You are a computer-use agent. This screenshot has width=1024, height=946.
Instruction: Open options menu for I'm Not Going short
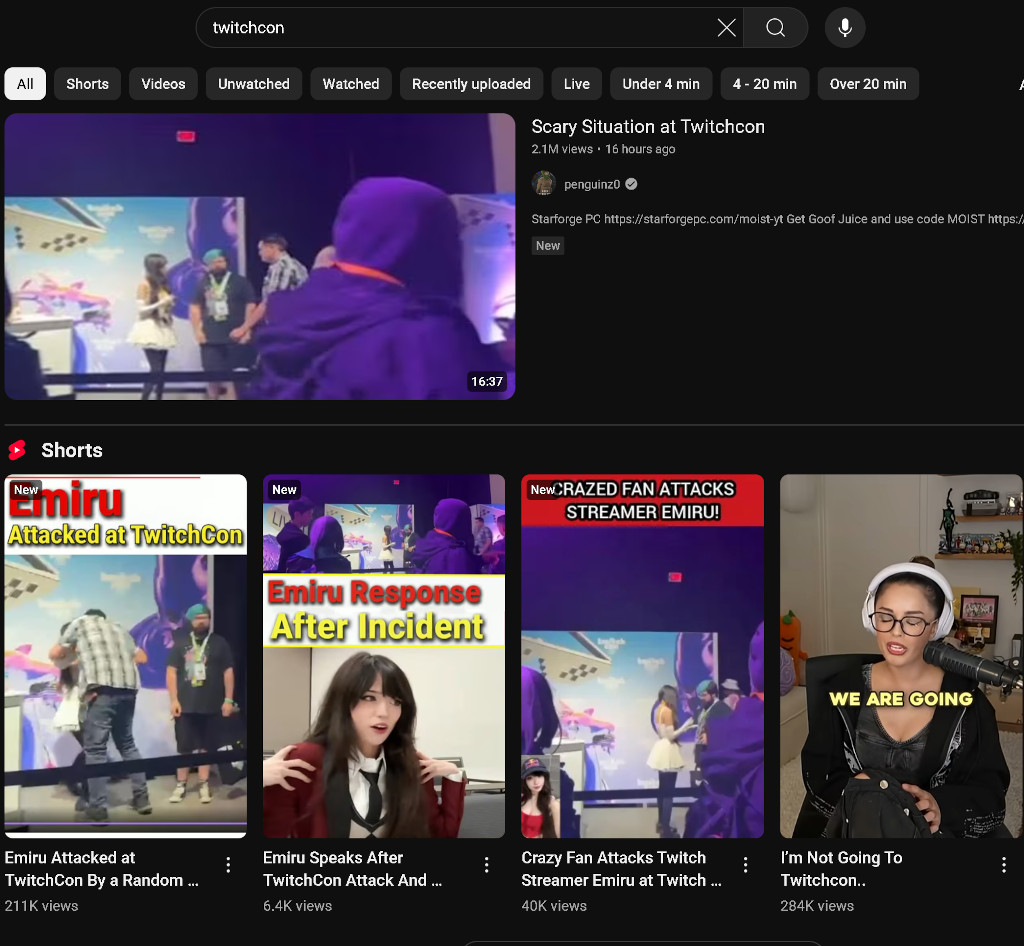click(x=1003, y=865)
